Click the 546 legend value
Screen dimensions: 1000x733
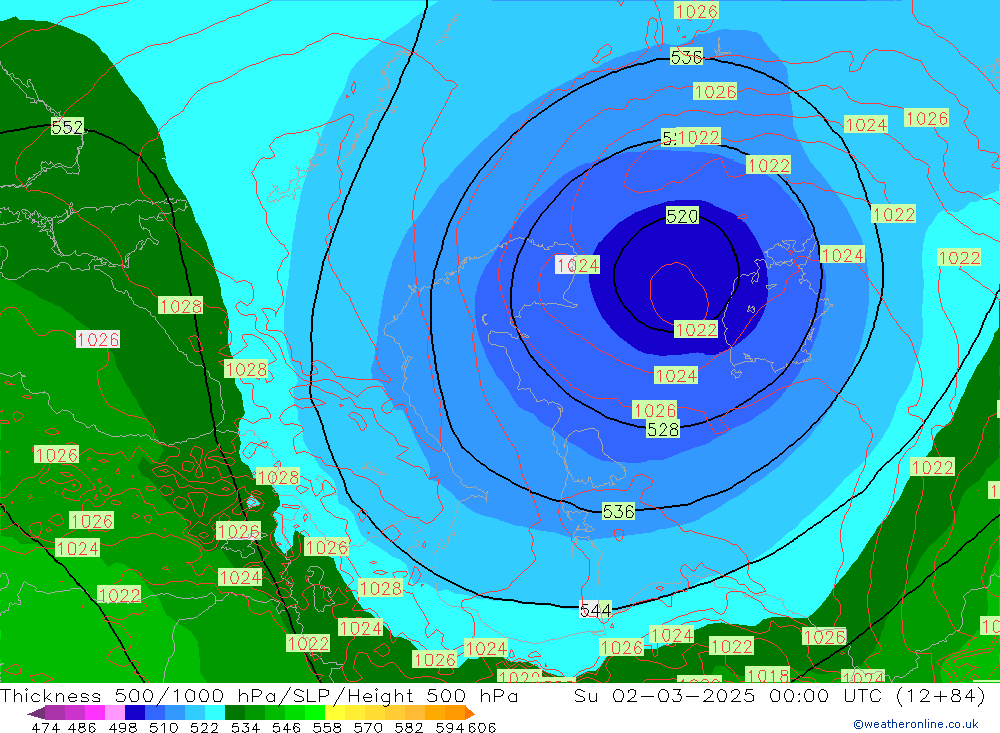[x=286, y=727]
